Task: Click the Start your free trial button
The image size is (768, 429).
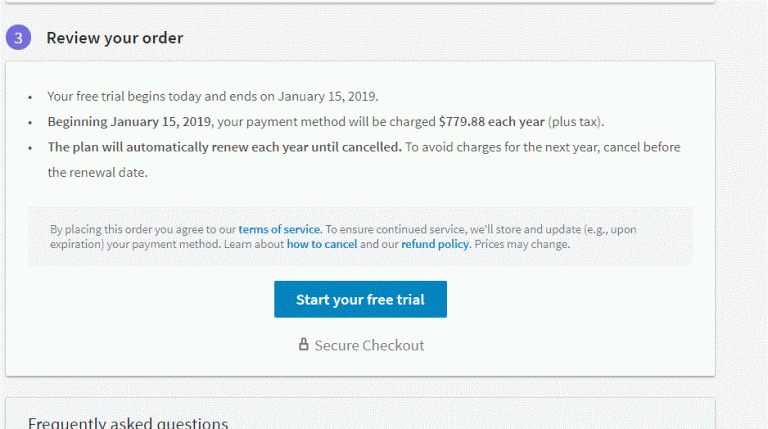Action: (x=360, y=299)
